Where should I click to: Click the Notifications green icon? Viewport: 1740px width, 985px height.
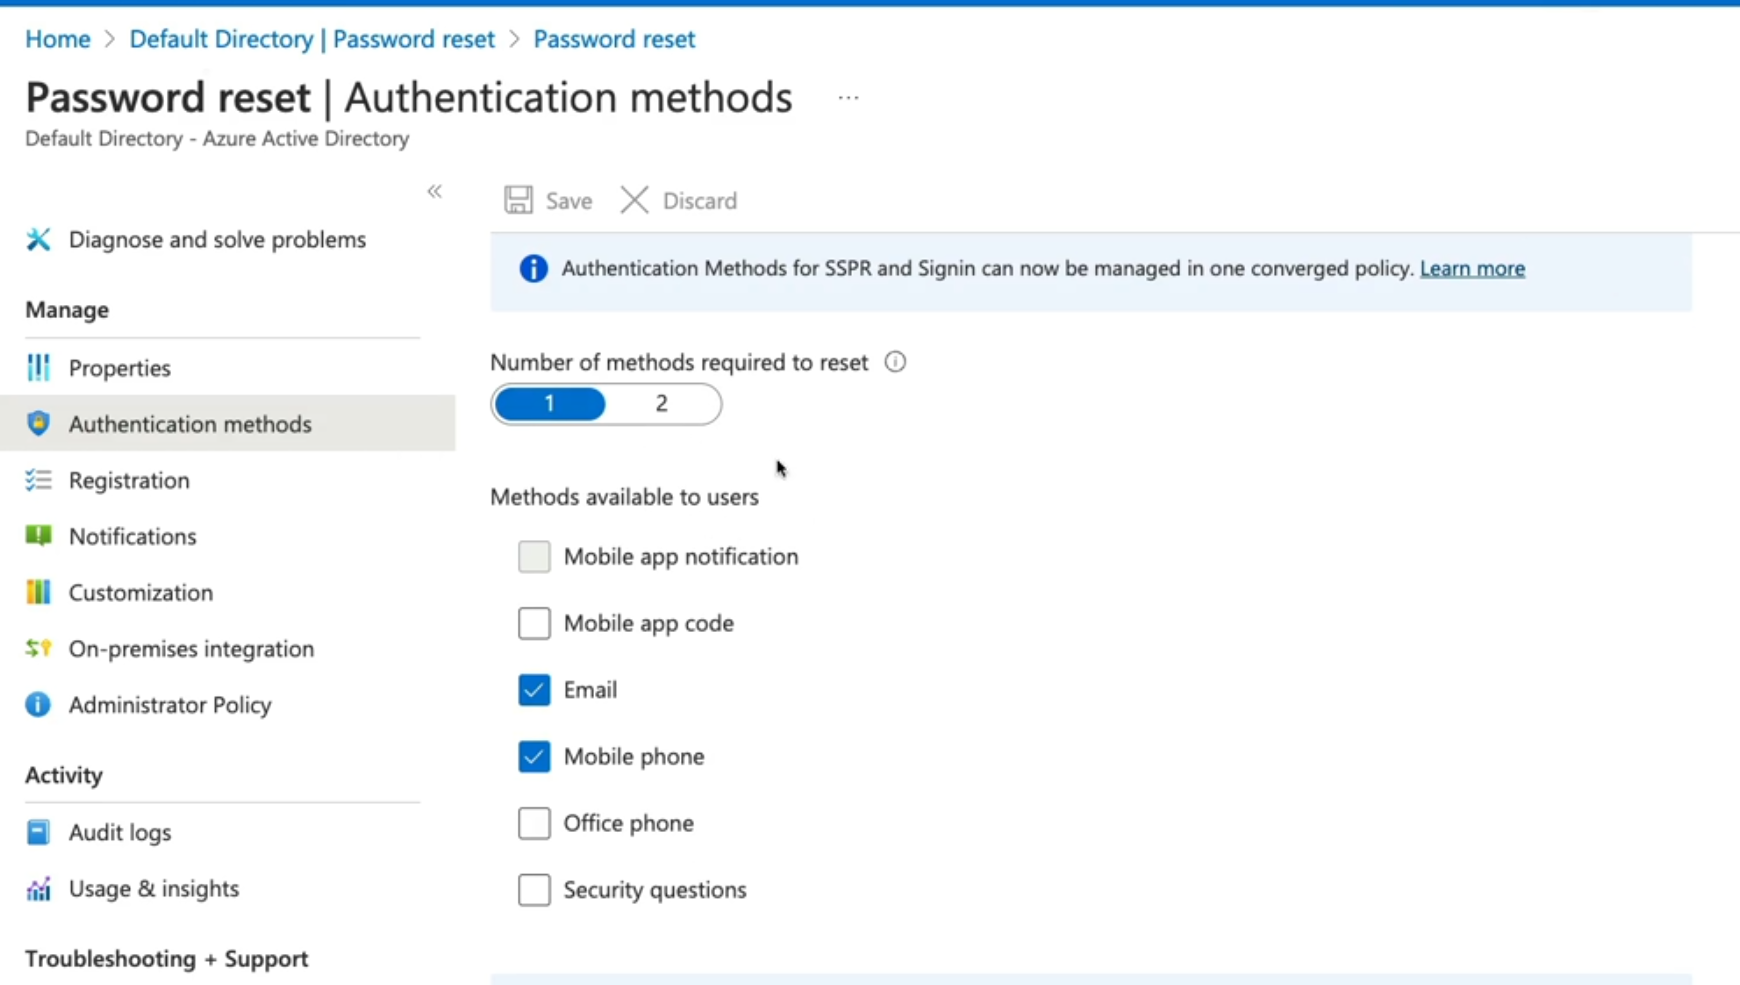(38, 536)
